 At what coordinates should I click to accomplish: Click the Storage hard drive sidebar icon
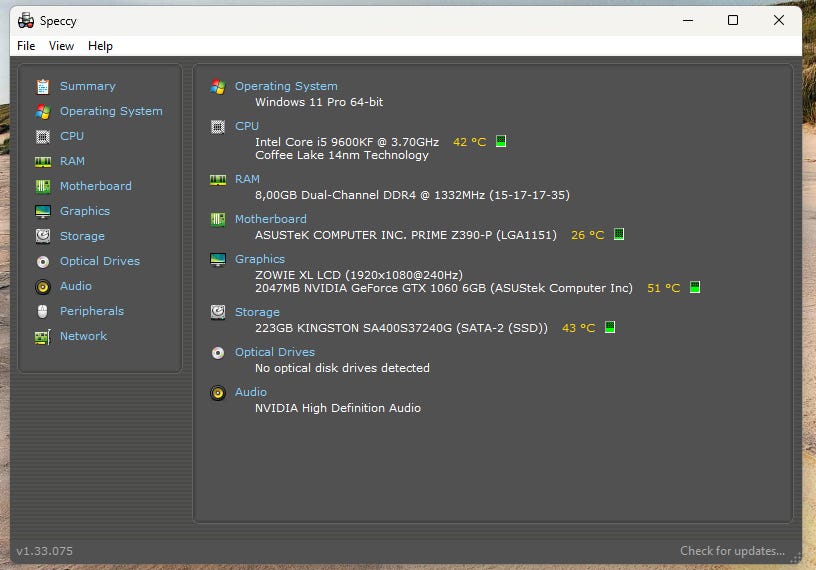43,236
